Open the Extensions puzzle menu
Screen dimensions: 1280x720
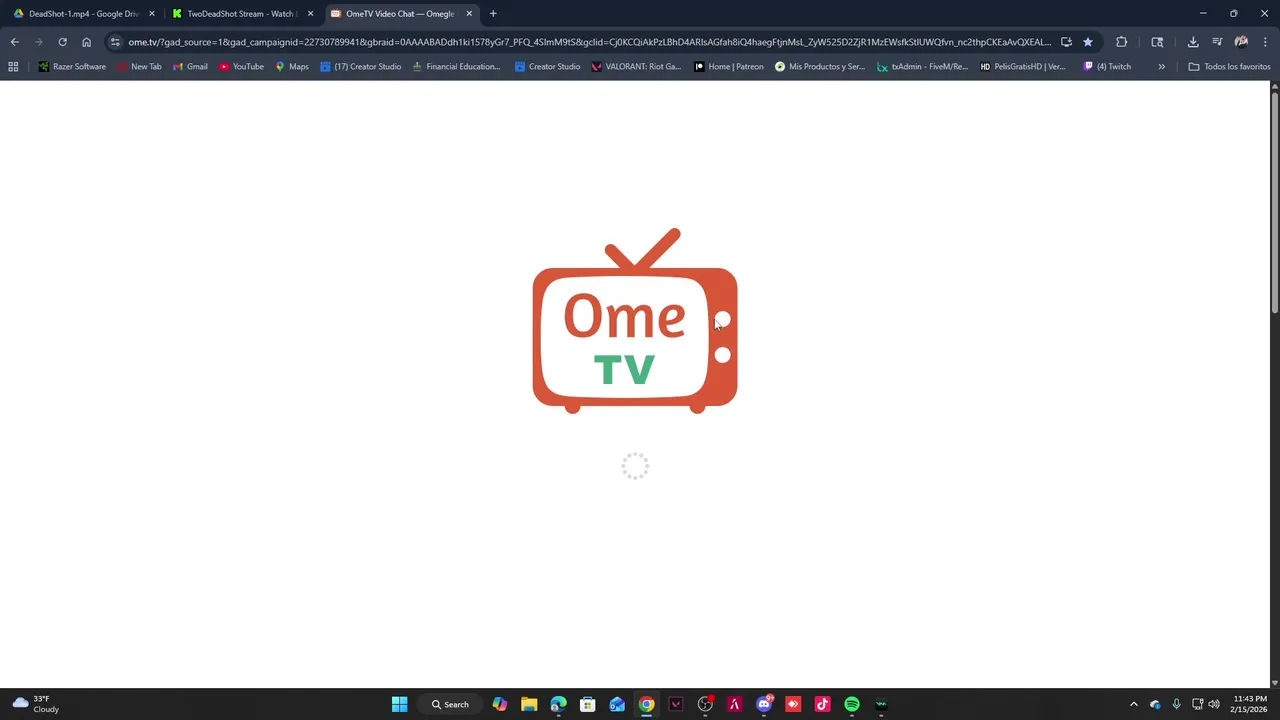pyautogui.click(x=1121, y=42)
